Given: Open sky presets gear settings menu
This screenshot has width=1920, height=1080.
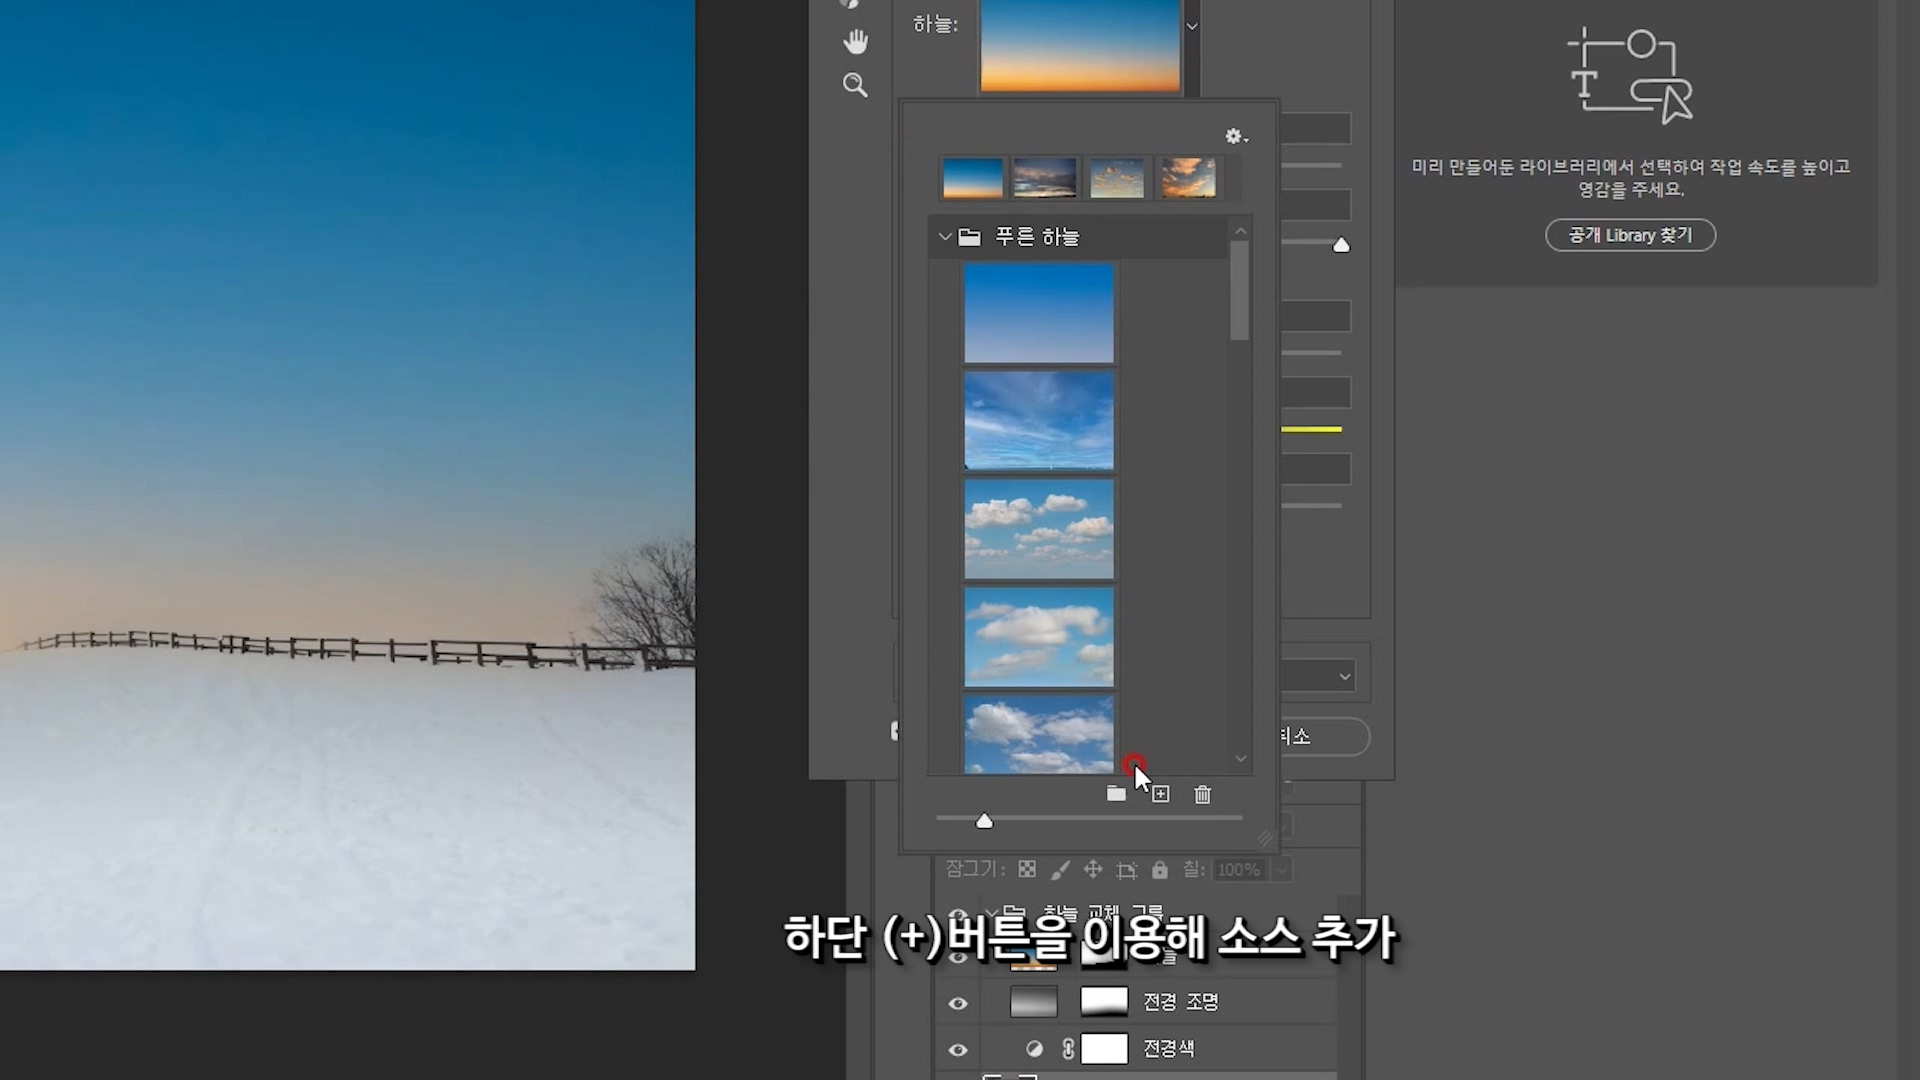Looking at the screenshot, I should click(1236, 136).
